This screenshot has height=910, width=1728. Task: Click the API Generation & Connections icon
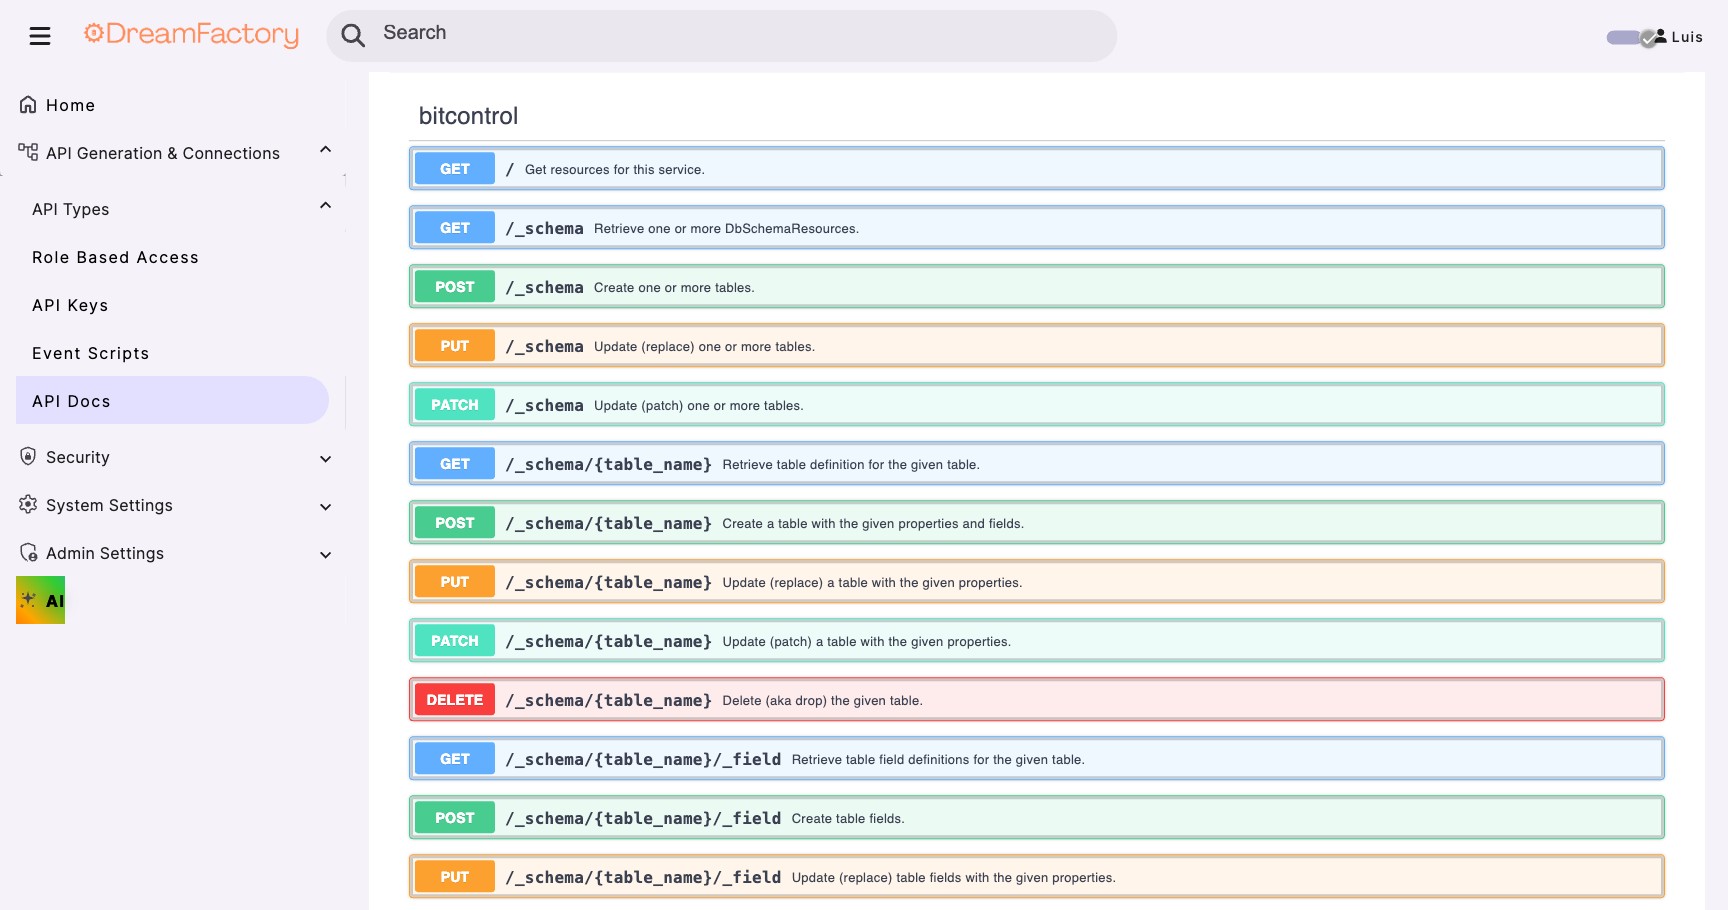[27, 151]
